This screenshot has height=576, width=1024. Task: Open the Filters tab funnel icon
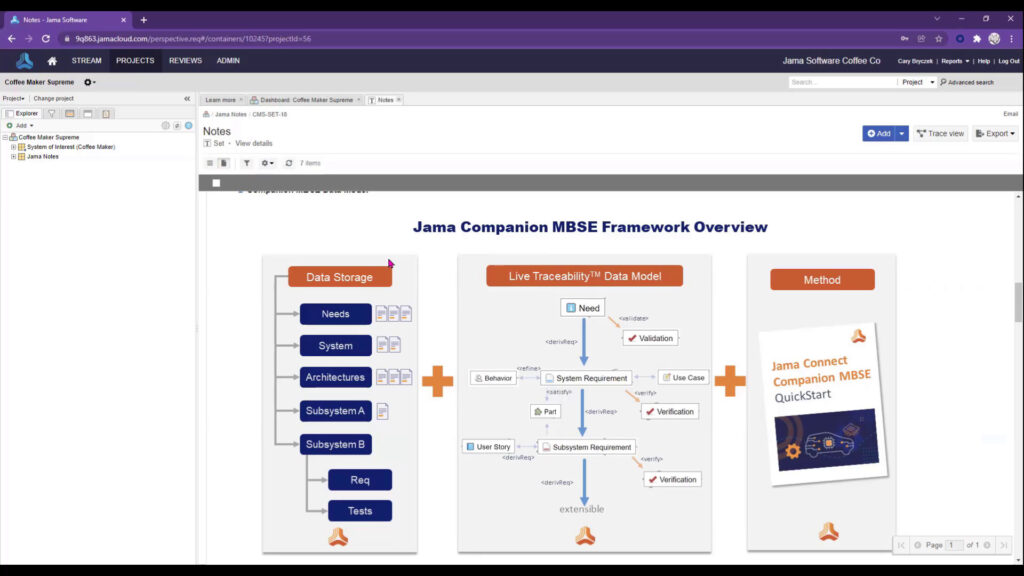(x=52, y=114)
